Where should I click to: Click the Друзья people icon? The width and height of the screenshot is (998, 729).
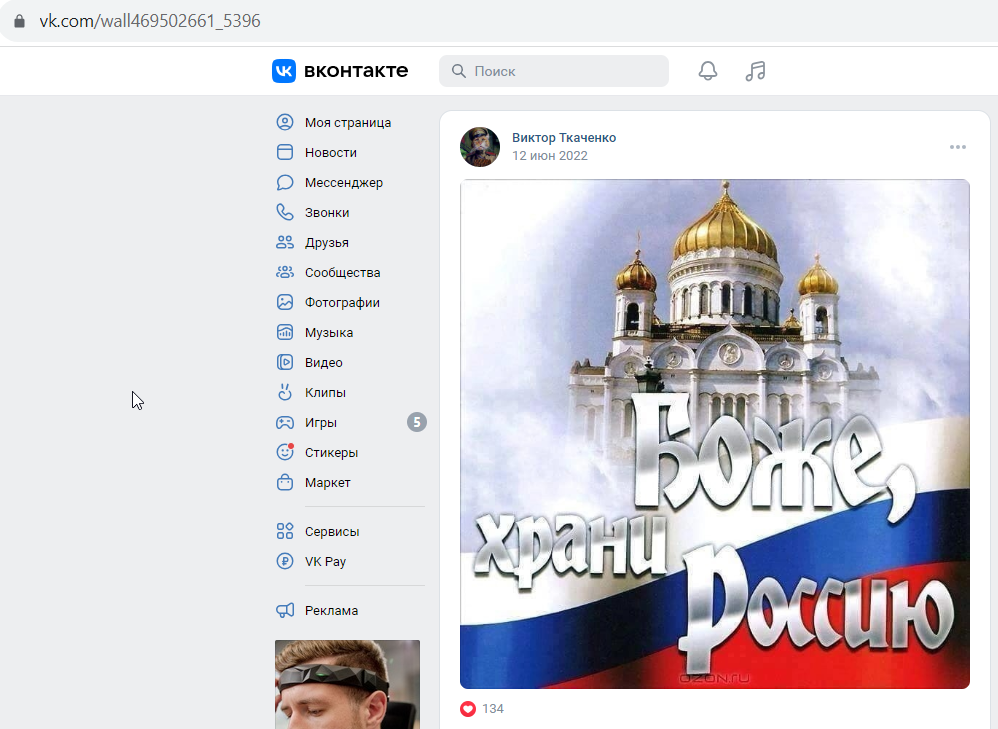point(285,242)
